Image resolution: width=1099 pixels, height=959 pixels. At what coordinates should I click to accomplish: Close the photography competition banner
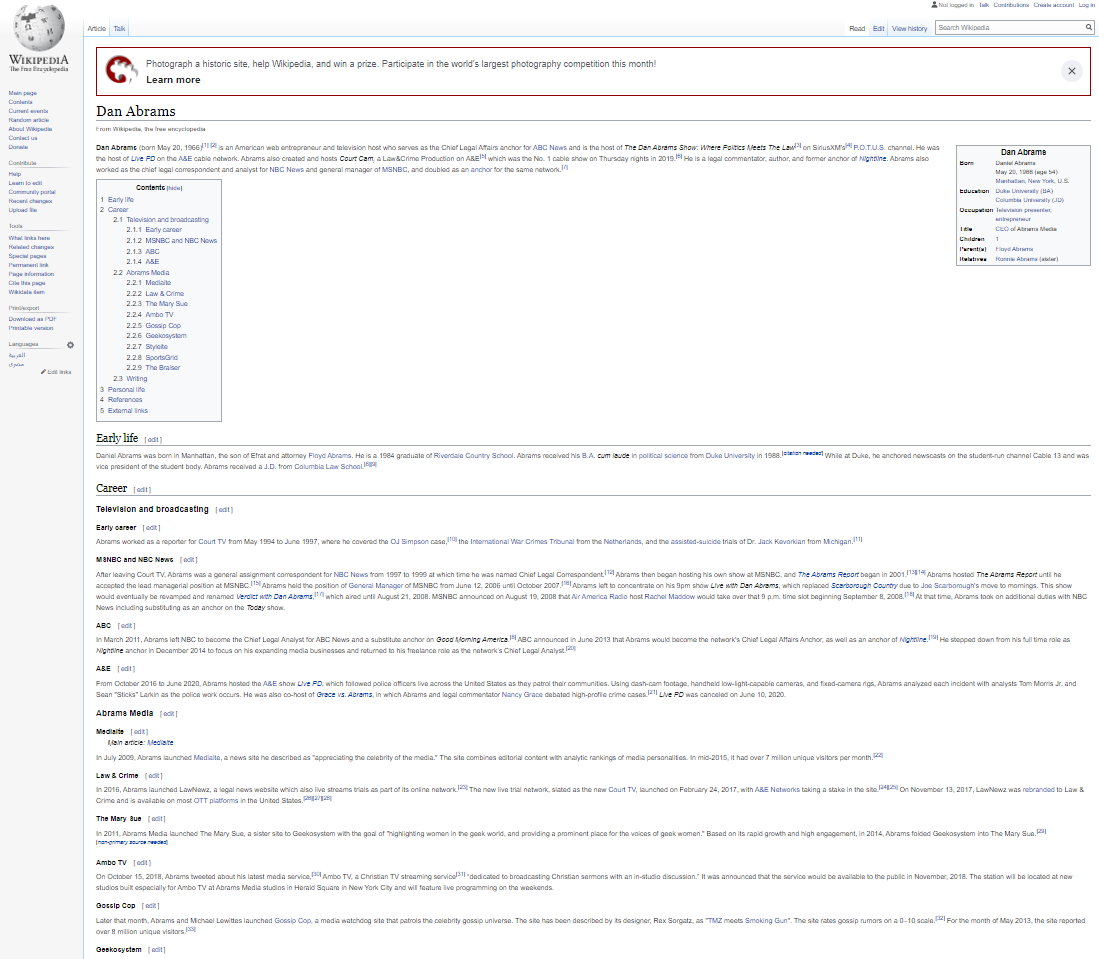(x=1072, y=71)
